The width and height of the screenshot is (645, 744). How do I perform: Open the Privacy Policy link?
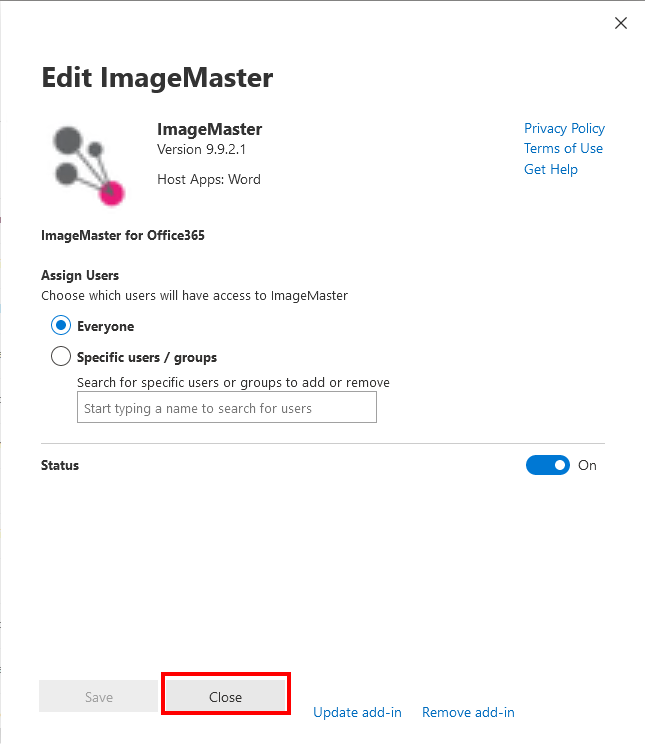click(x=564, y=128)
